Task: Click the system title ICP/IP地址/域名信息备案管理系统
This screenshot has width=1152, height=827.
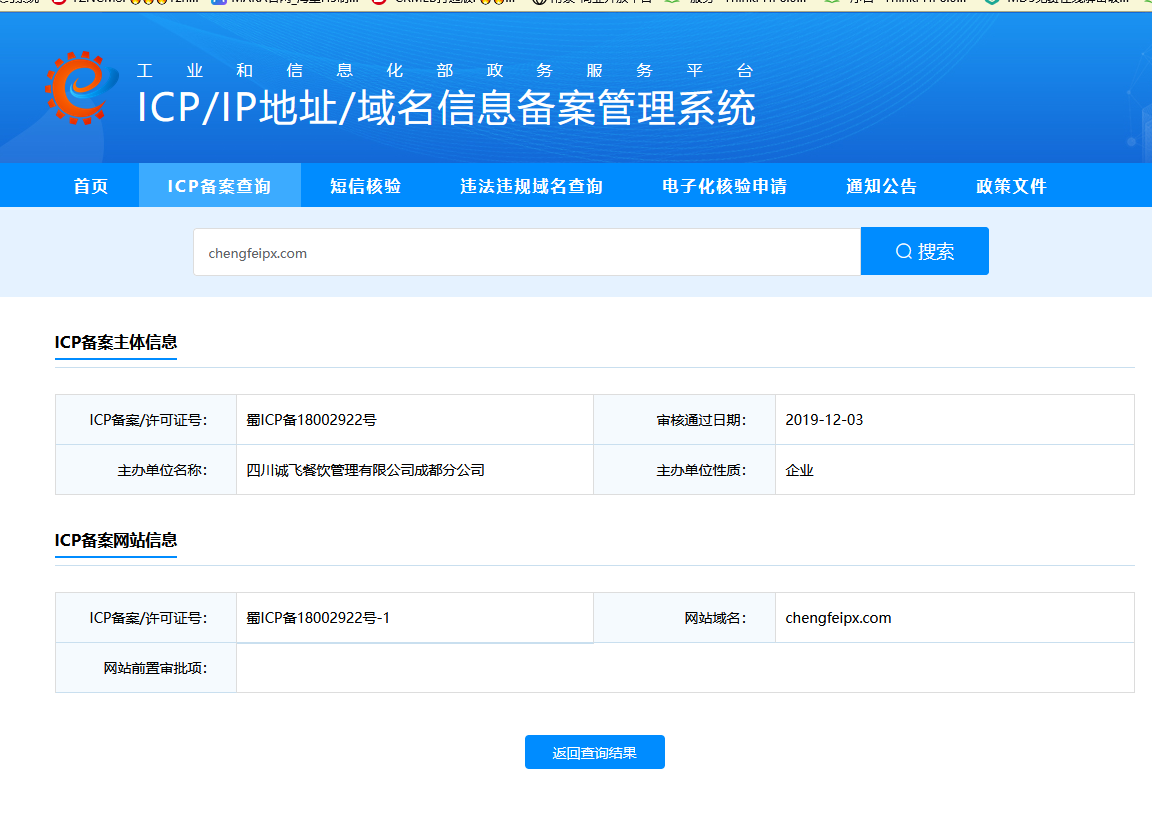Action: tap(446, 108)
